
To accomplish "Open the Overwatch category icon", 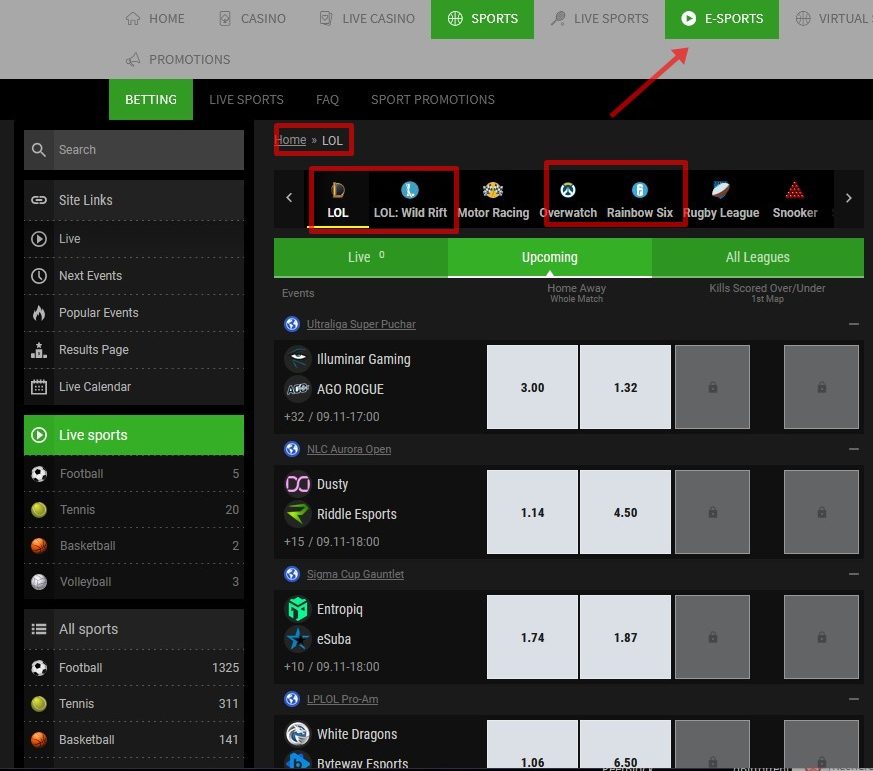I will click(x=568, y=190).
